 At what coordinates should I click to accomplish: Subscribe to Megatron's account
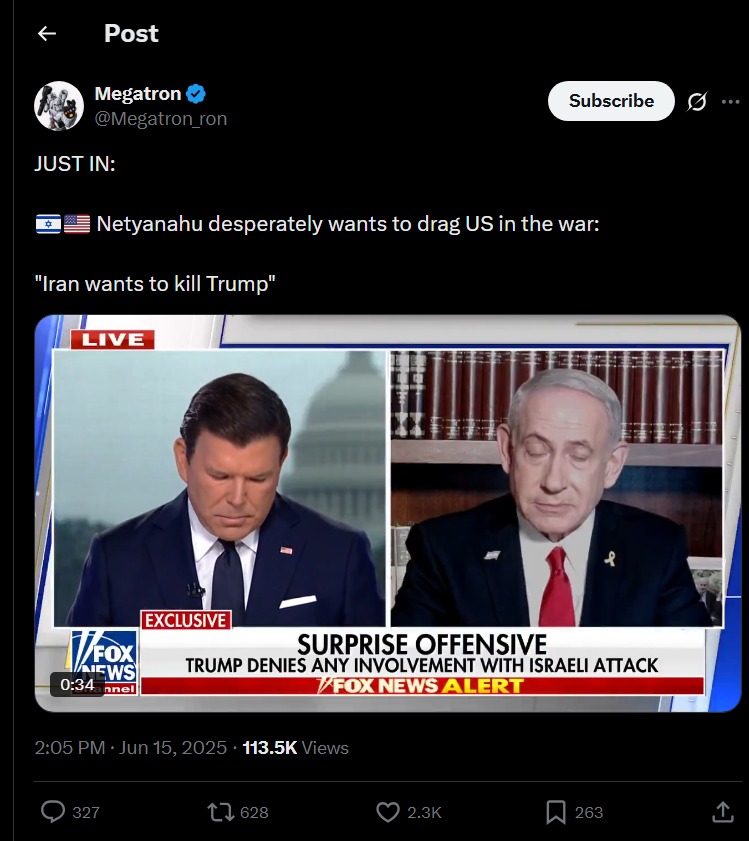tap(611, 101)
